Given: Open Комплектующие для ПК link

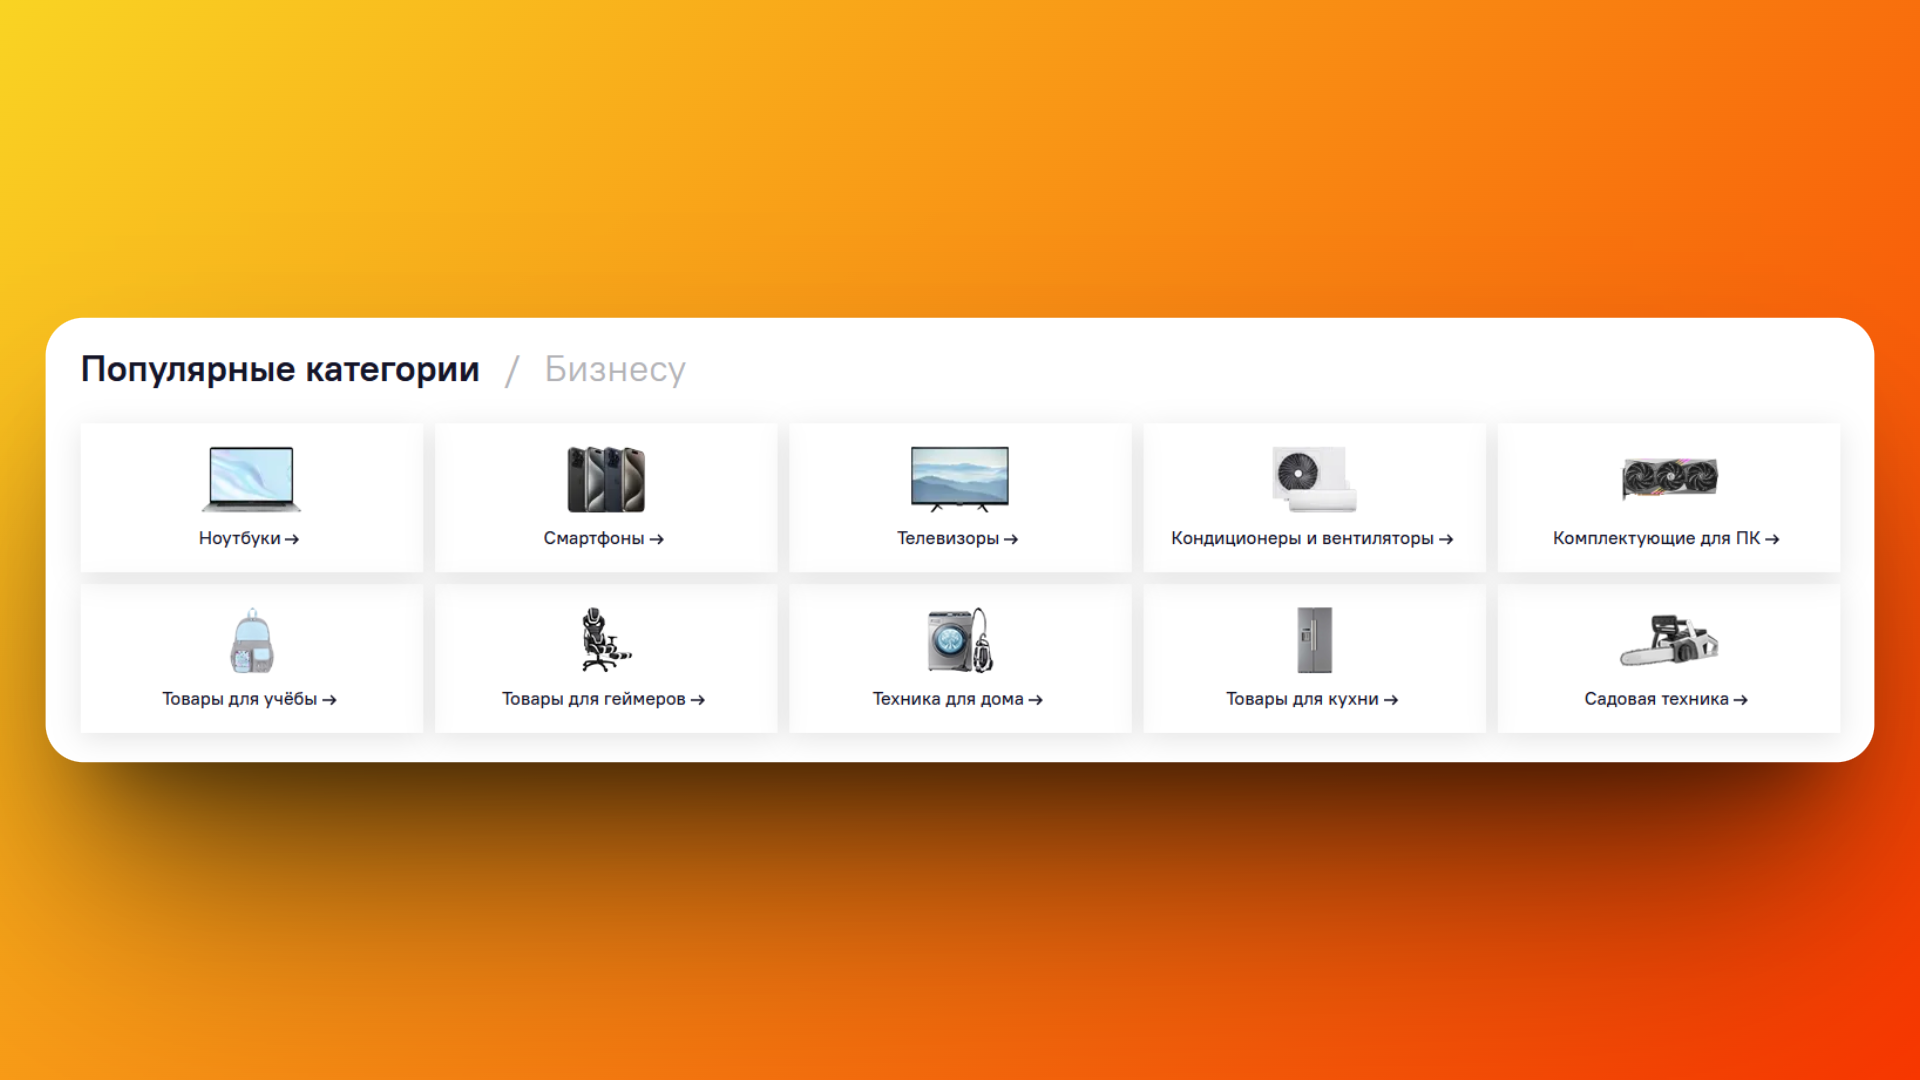Looking at the screenshot, I should 1665,538.
